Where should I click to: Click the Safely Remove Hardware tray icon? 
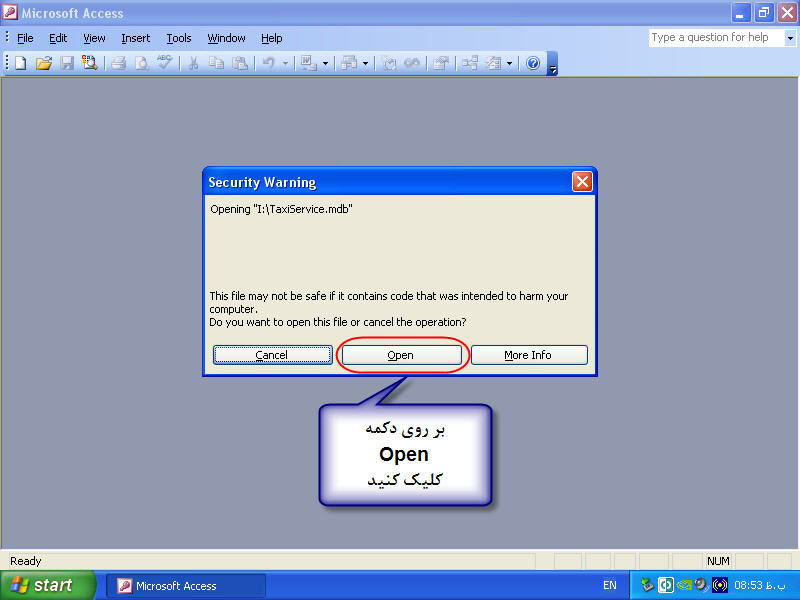coord(647,585)
